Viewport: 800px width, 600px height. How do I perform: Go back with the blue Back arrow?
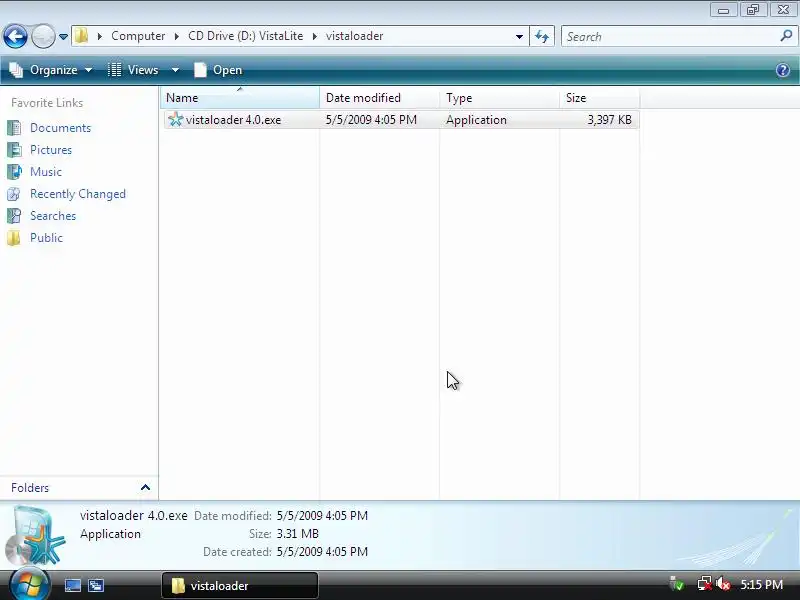coord(15,36)
